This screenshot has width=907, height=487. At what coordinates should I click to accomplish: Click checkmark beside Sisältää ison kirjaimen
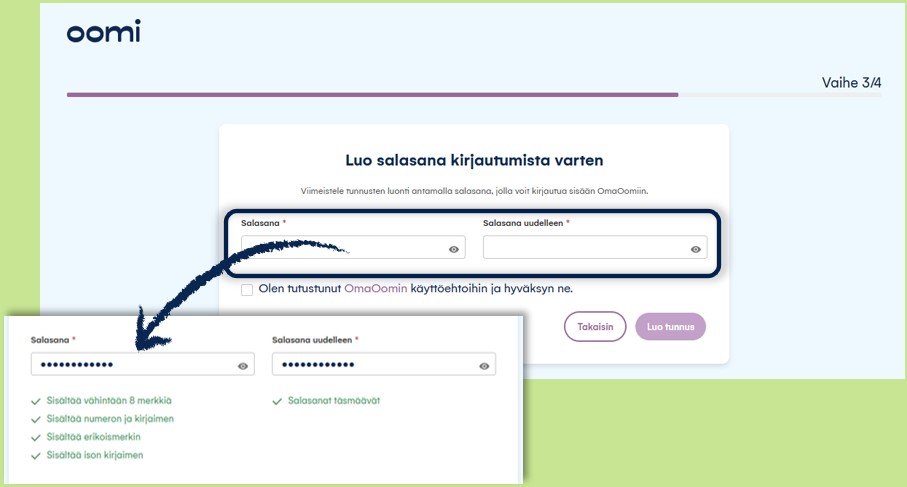click(x=36, y=455)
